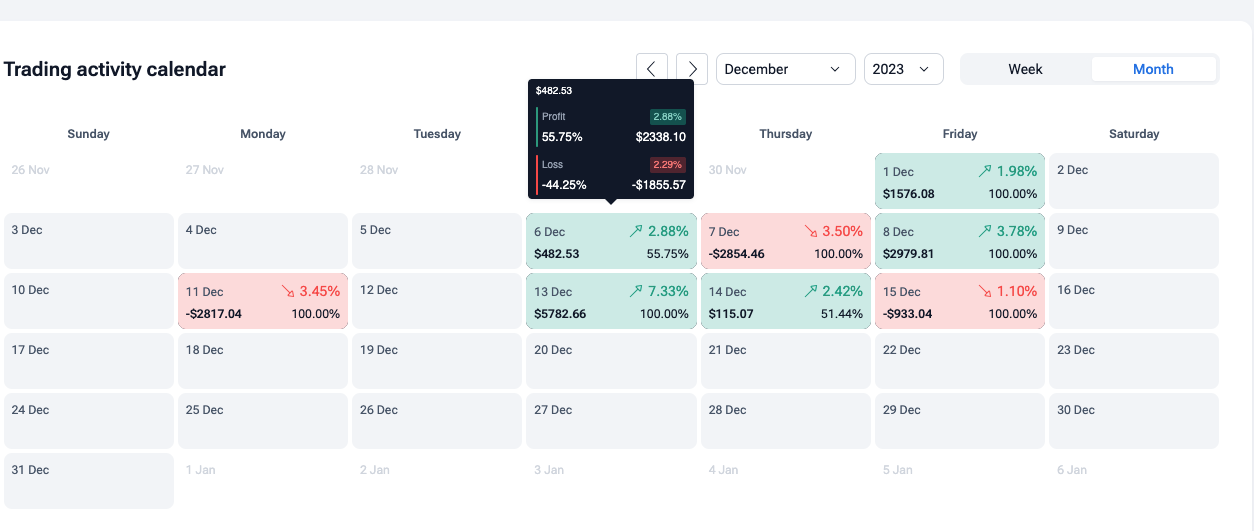Open the empty 20 Dec day cell
Image resolution: width=1254 pixels, height=531 pixels.
pyautogui.click(x=611, y=361)
